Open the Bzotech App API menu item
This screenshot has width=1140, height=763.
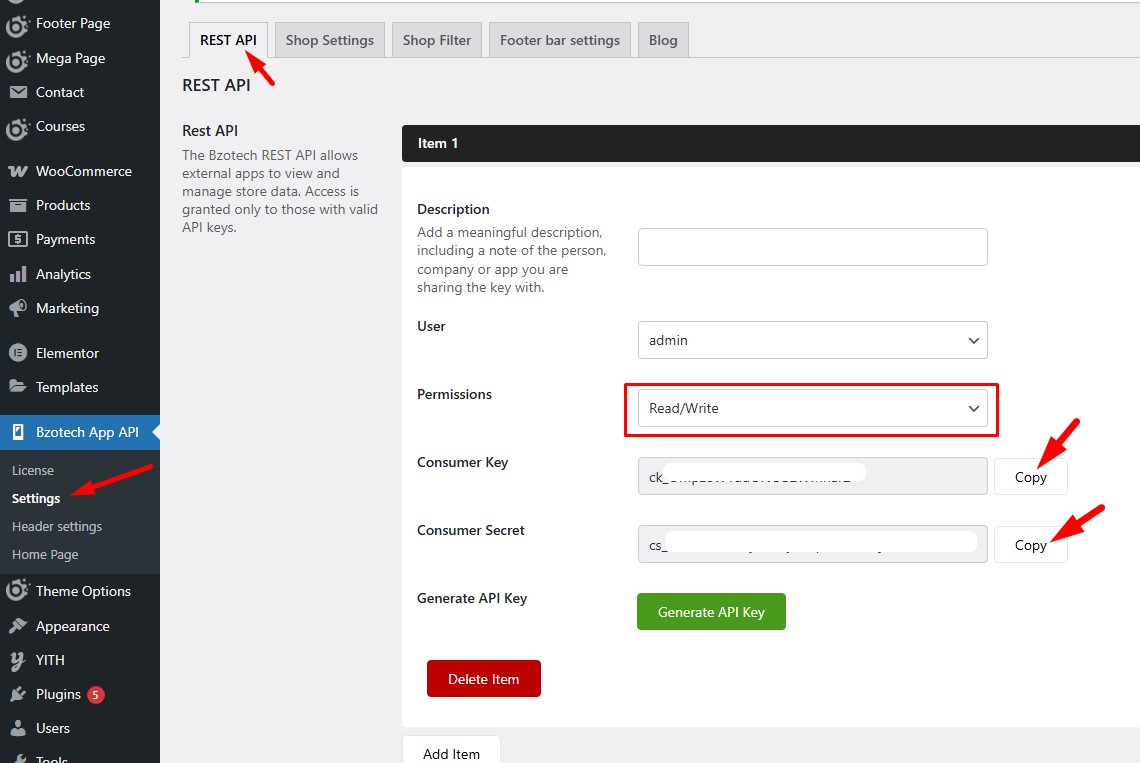click(x=80, y=432)
